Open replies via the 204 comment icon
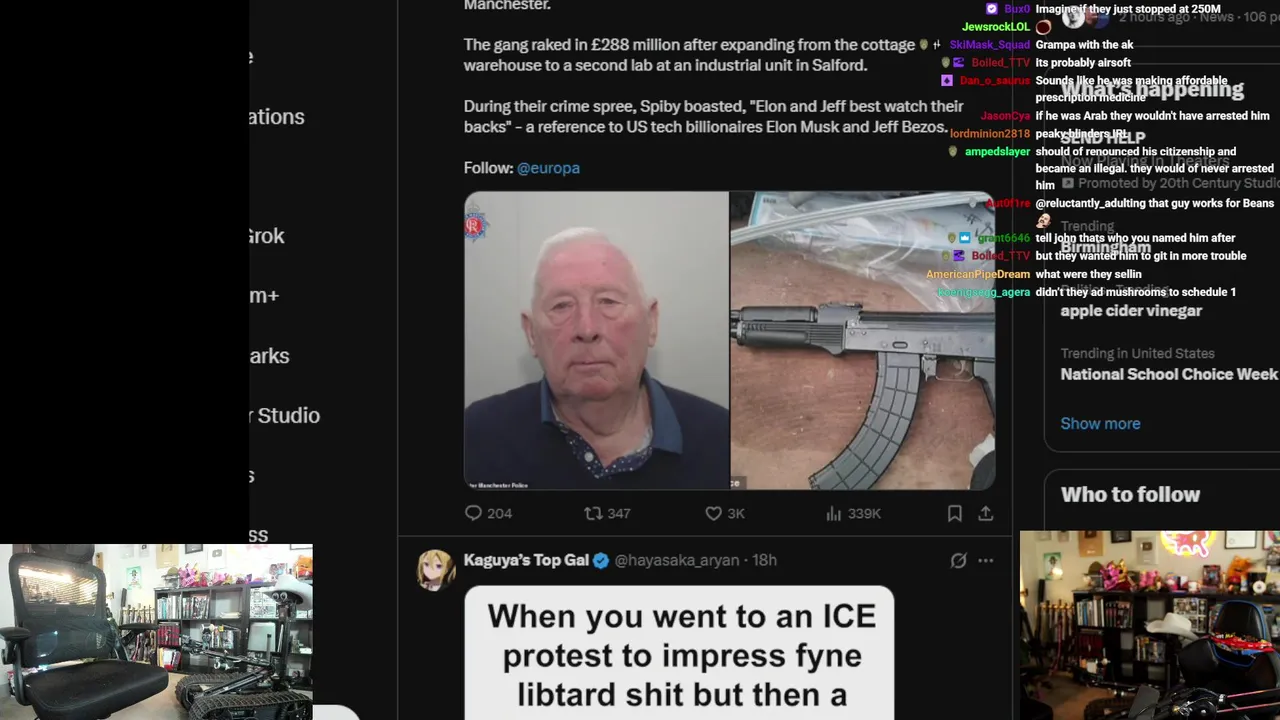 pos(474,513)
